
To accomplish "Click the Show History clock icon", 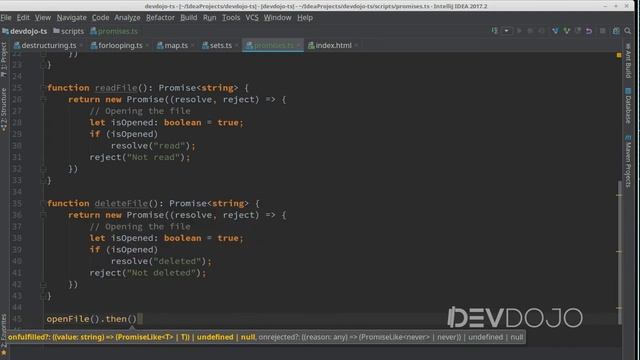I will point(578,31).
